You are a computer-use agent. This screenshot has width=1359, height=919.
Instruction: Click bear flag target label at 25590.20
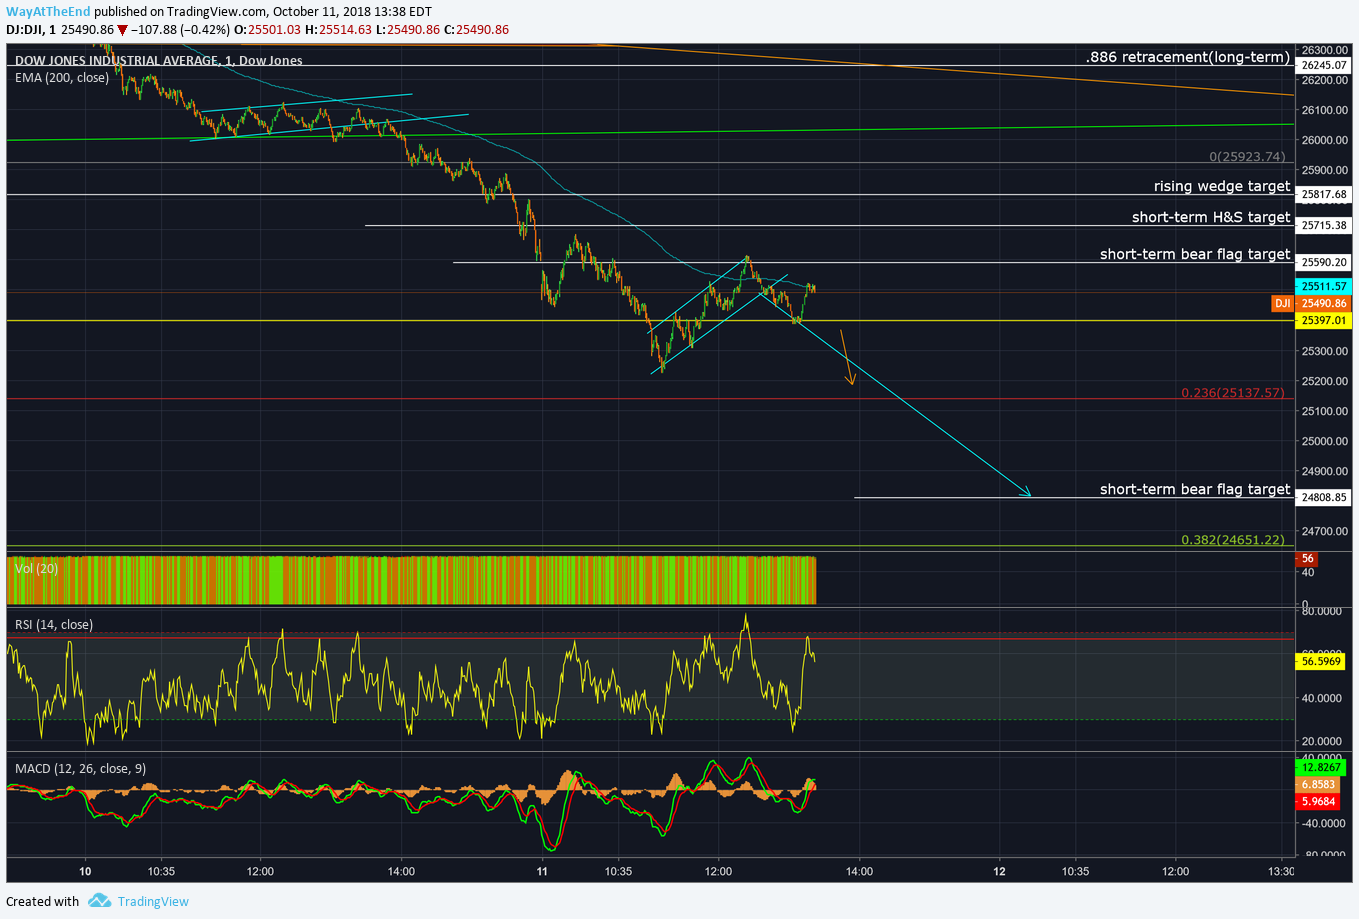[1195, 254]
